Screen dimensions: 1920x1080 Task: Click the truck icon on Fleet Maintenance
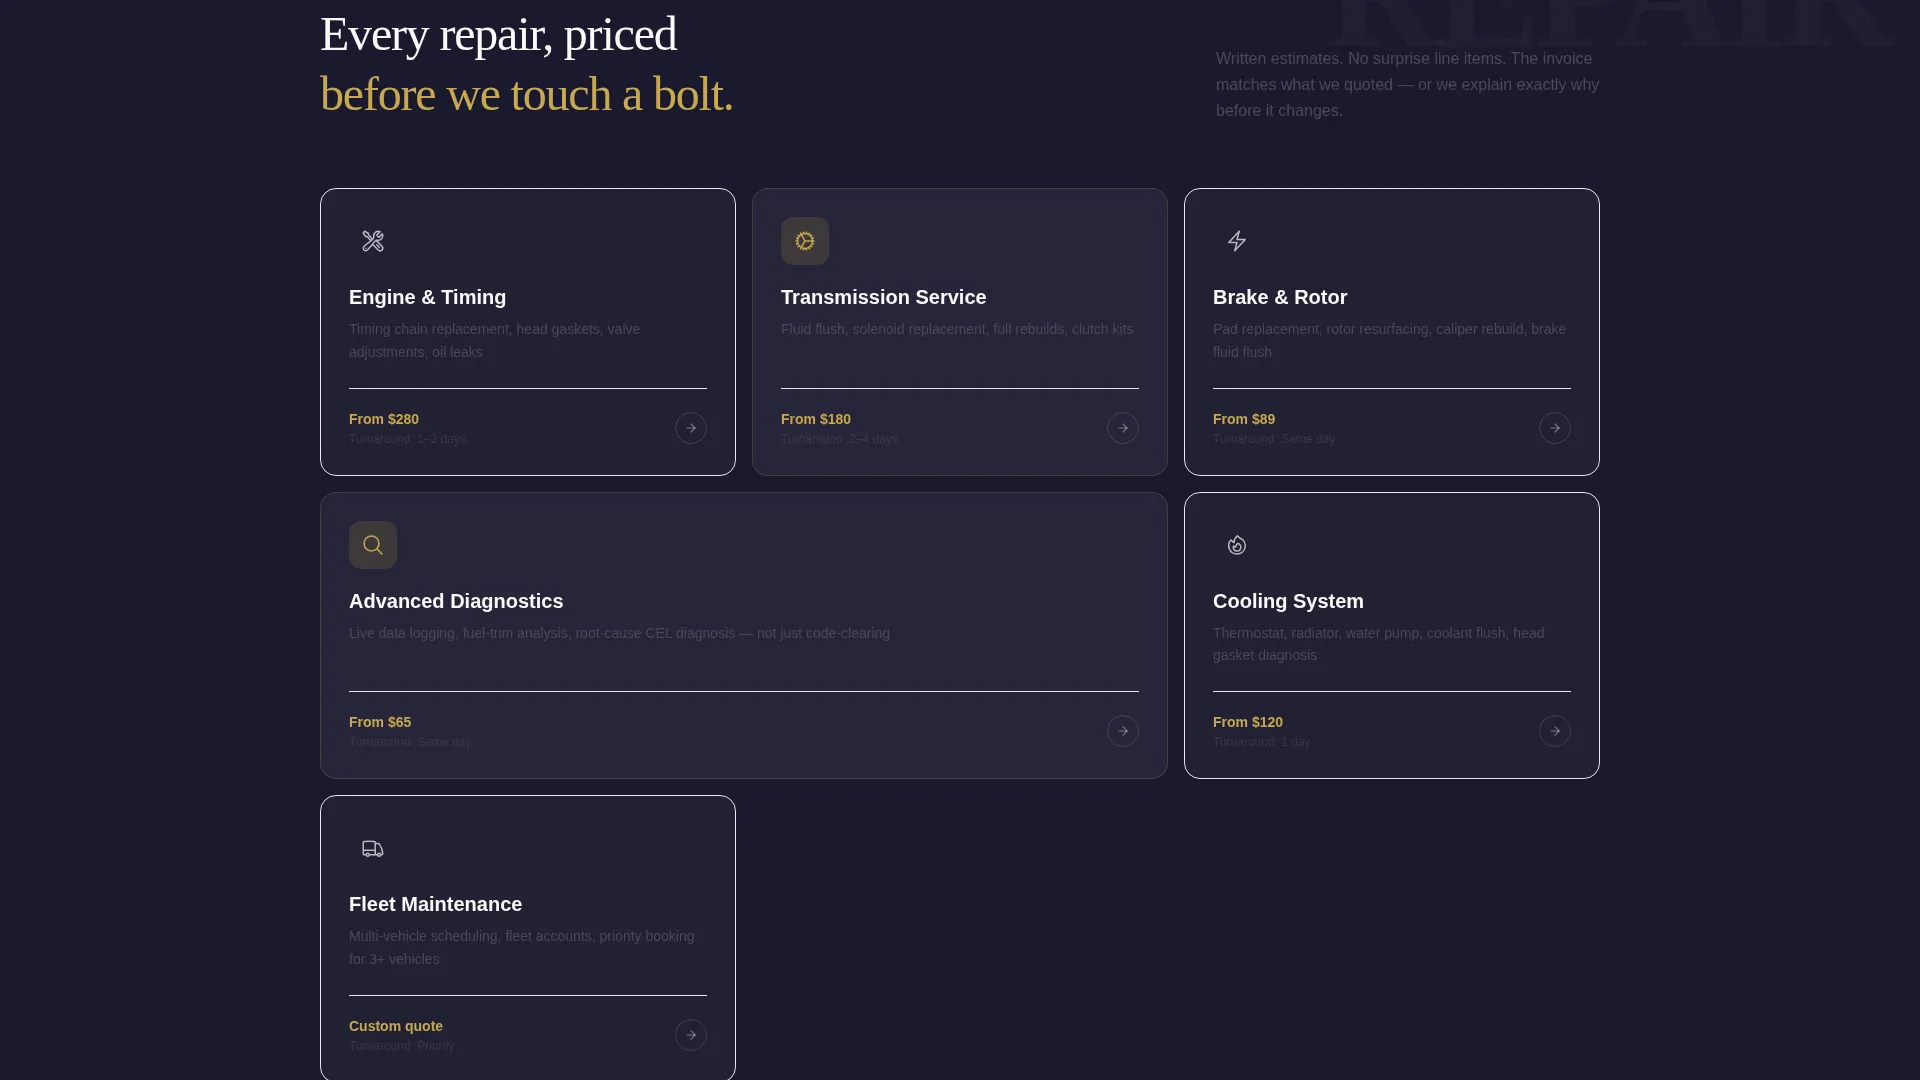pyautogui.click(x=373, y=849)
